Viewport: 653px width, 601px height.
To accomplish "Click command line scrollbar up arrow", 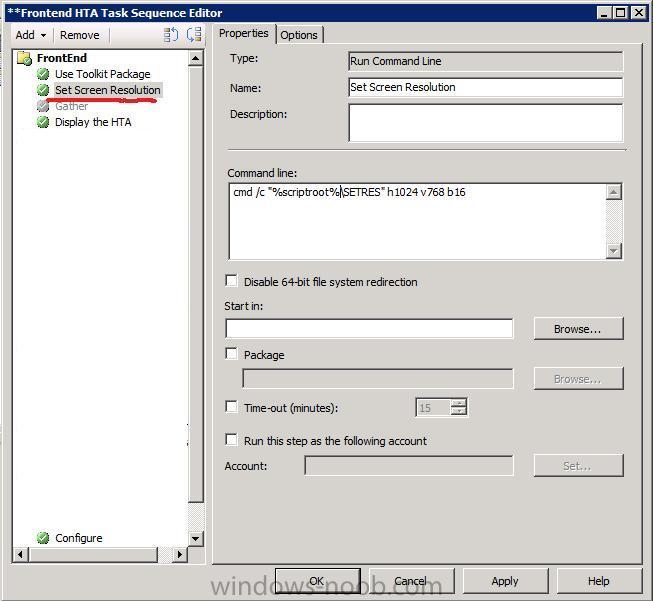I will [x=614, y=192].
